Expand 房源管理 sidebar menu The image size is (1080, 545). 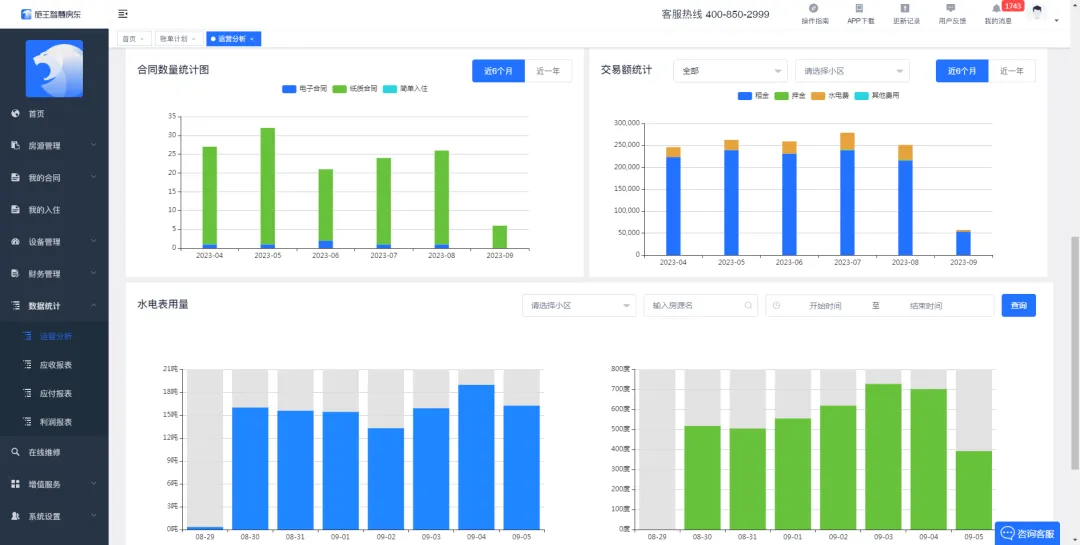pos(54,146)
